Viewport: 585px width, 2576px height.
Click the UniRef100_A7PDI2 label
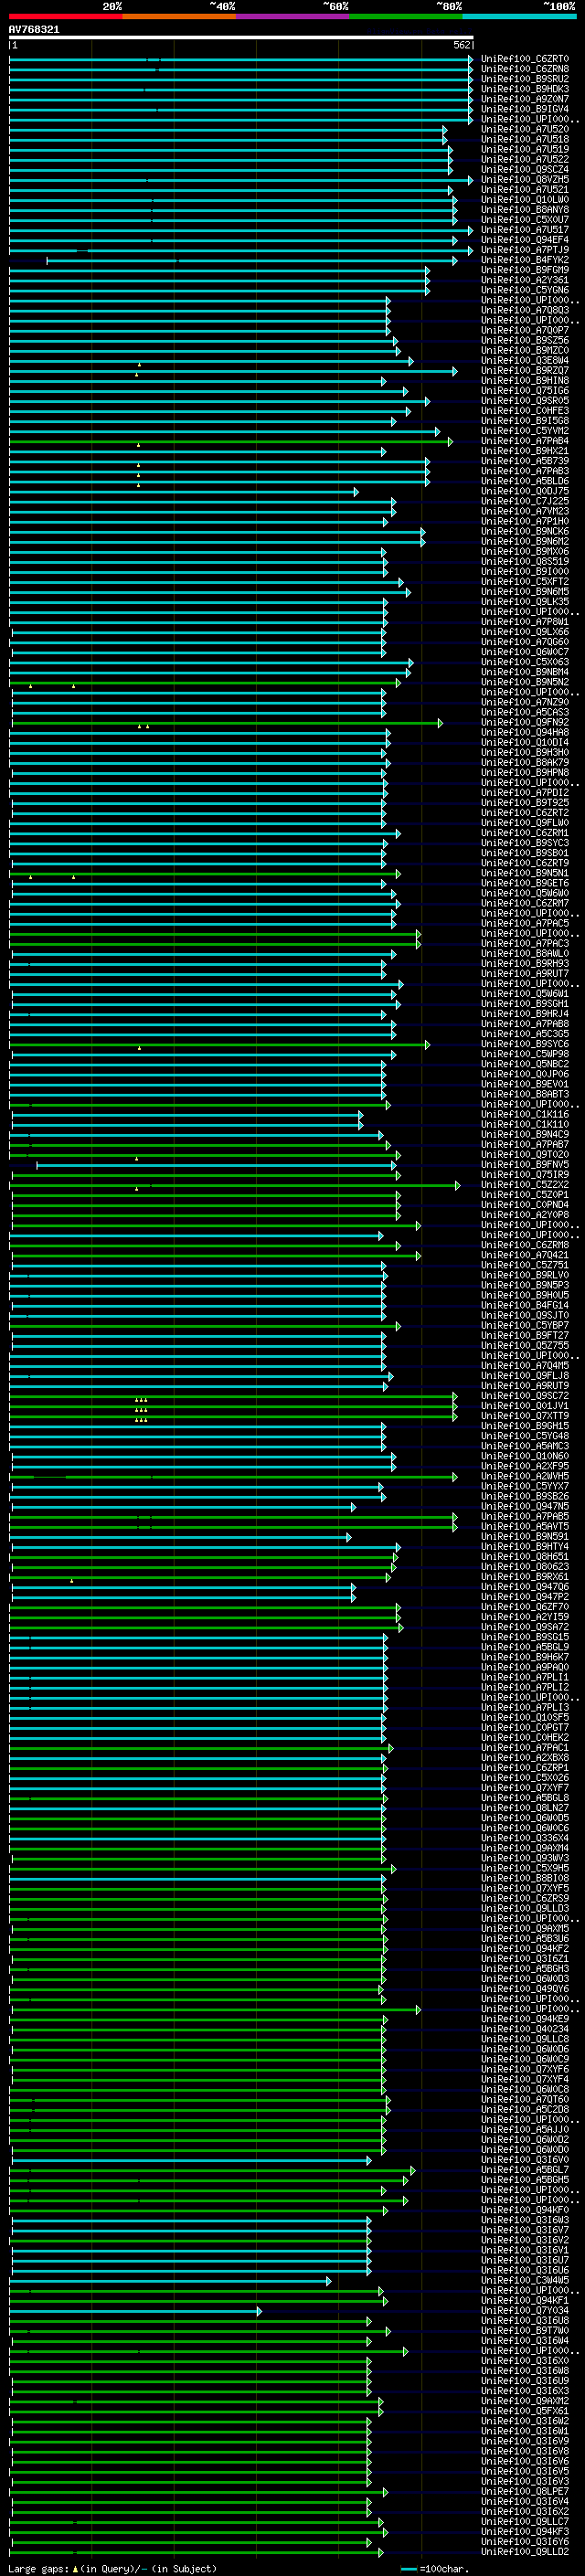coord(525,793)
